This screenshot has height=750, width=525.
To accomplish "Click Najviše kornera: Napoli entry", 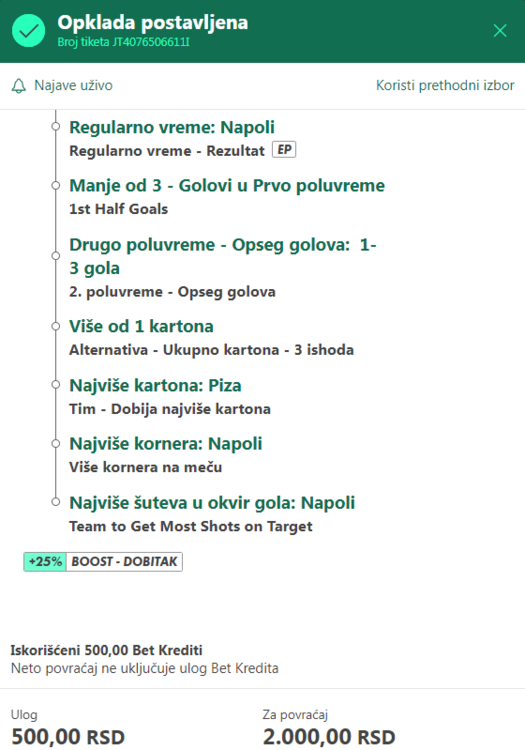I will click(x=166, y=444).
